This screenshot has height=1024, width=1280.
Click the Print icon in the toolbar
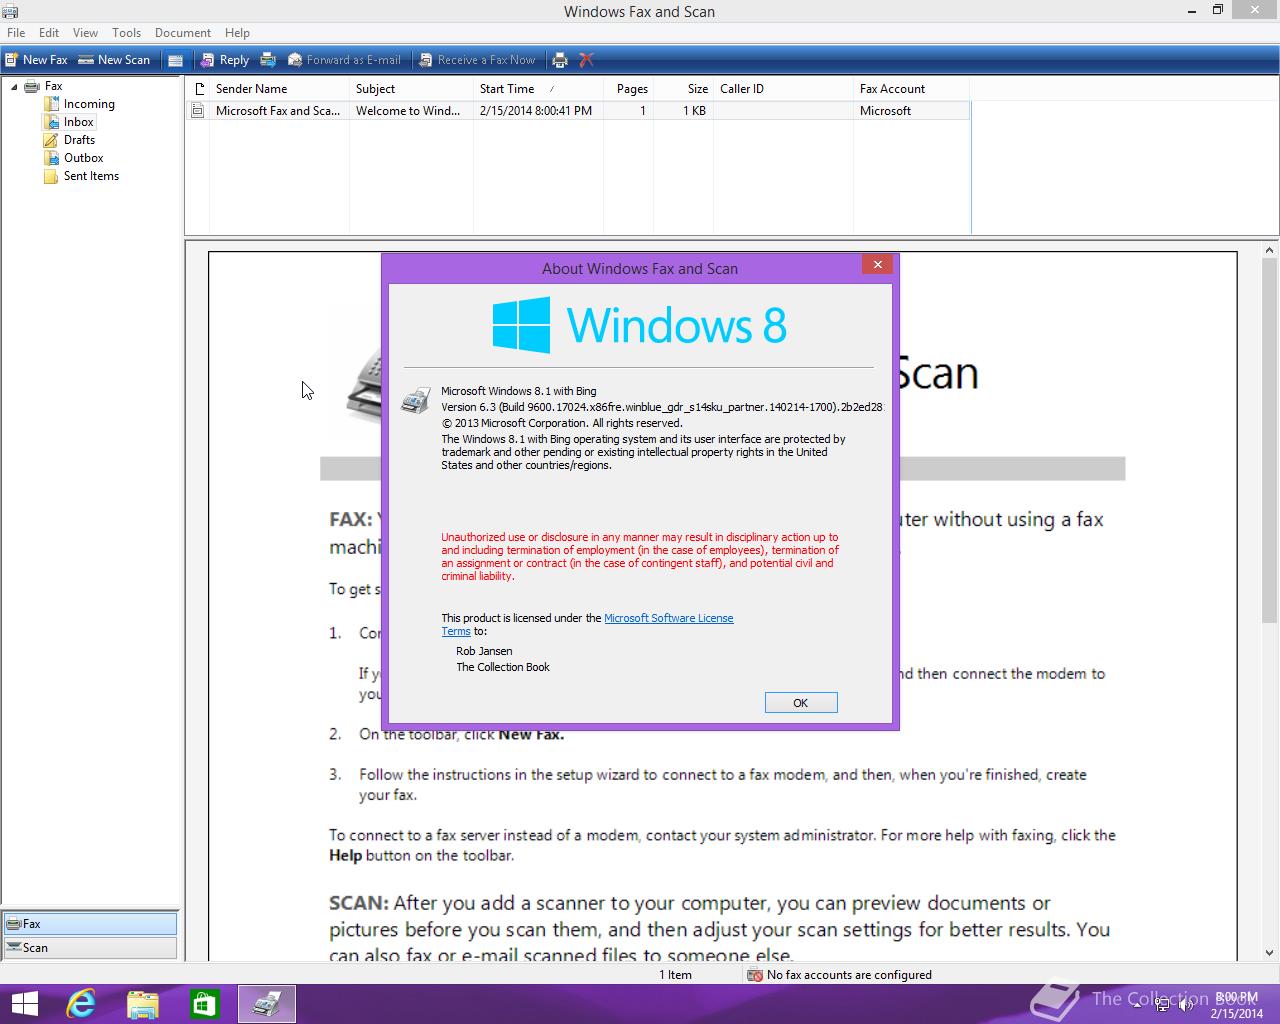(x=560, y=60)
